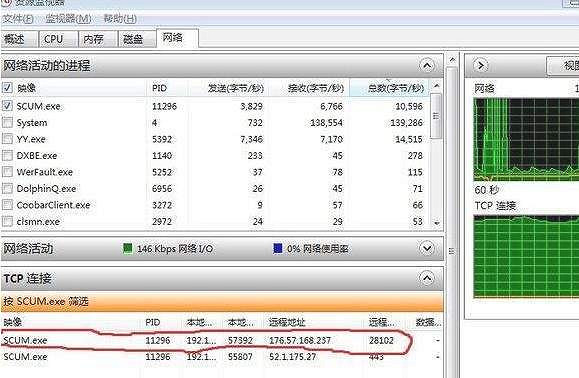Click process list scrollbar down arrow
This screenshot has height=378, width=579.
coord(436,223)
